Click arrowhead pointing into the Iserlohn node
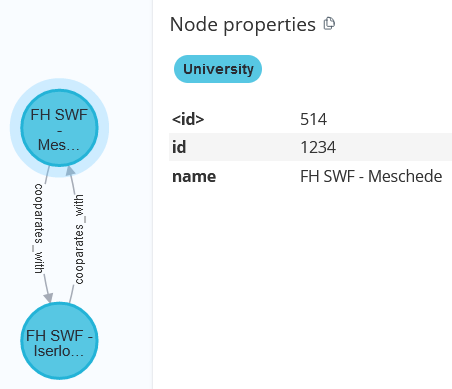The width and height of the screenshot is (452, 389). pyautogui.click(x=48, y=298)
